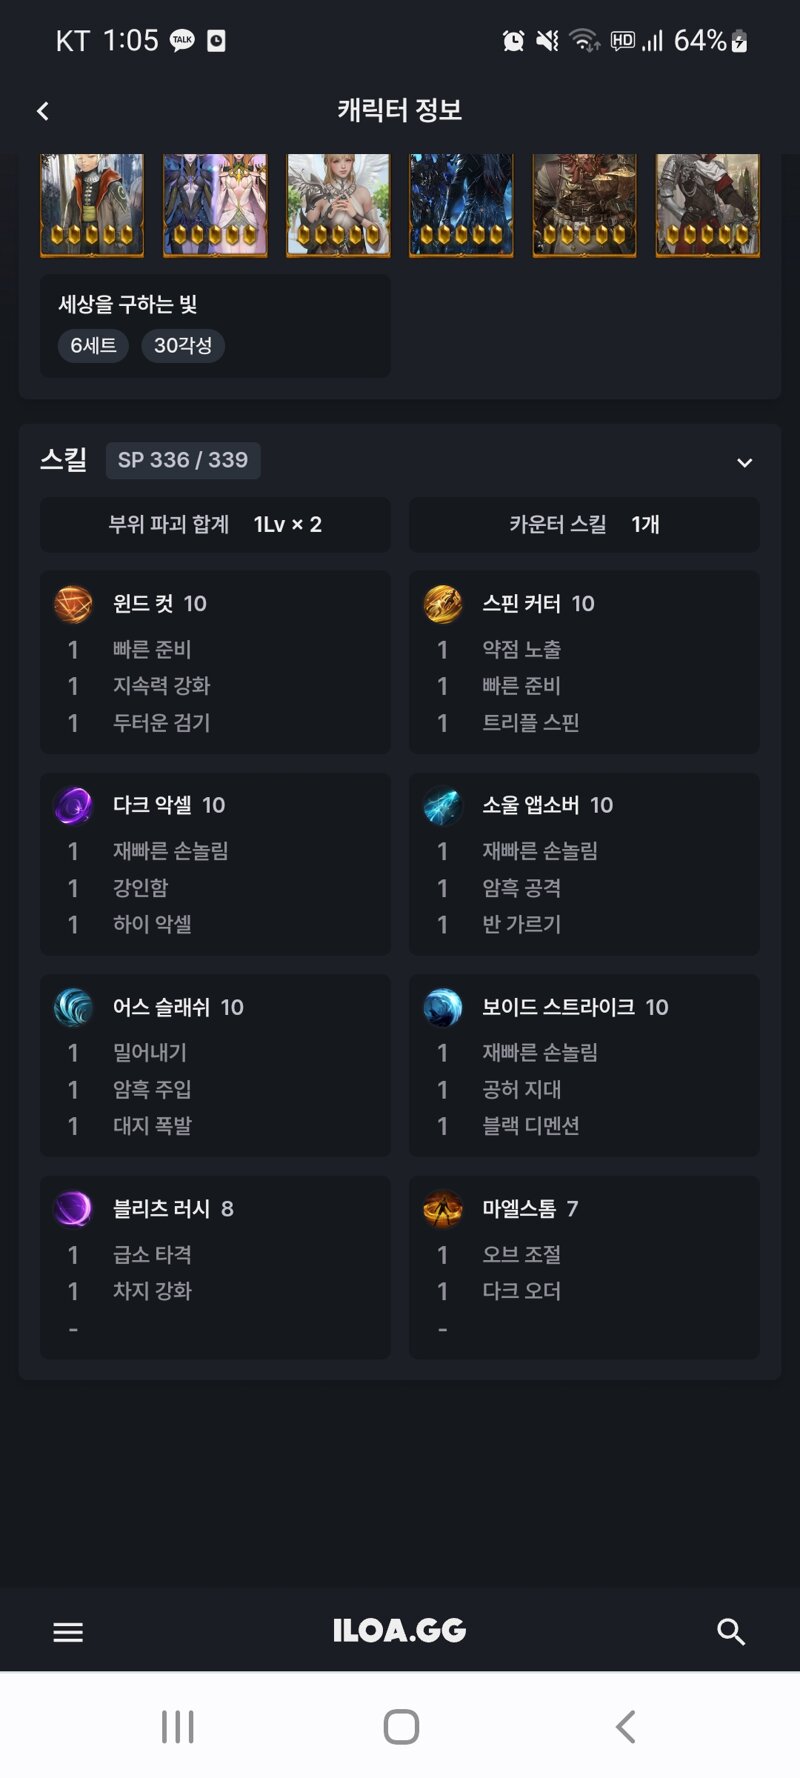Tap the 스핀 커터 skill icon
Image resolution: width=800 pixels, height=1778 pixels.
[443, 604]
